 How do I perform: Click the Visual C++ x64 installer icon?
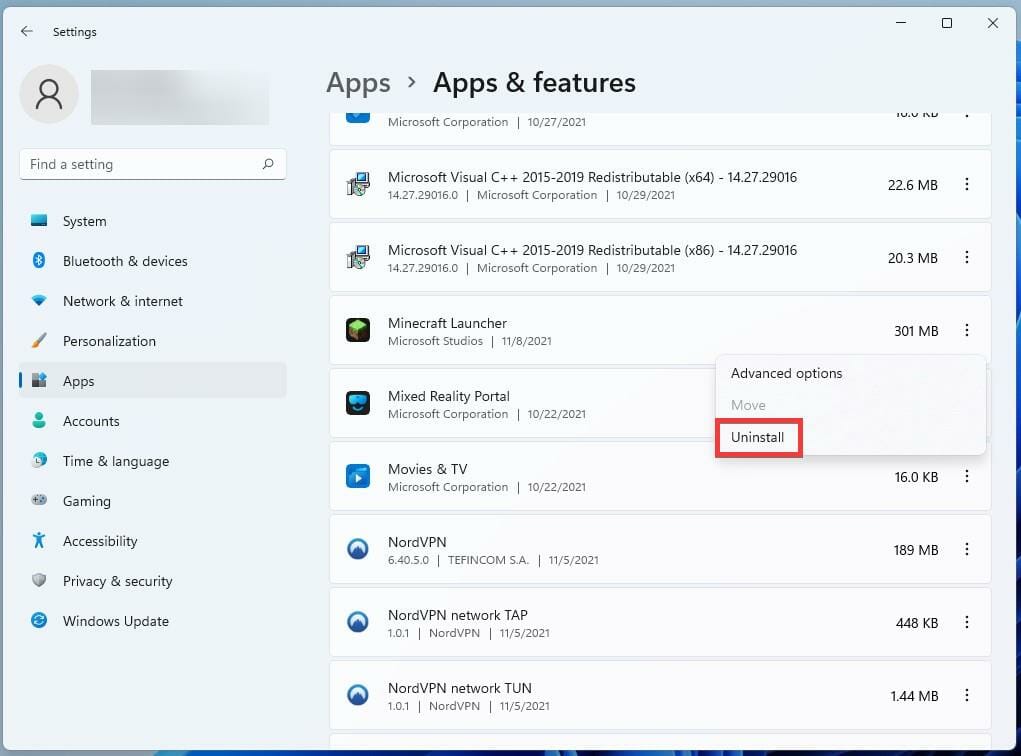(358, 184)
